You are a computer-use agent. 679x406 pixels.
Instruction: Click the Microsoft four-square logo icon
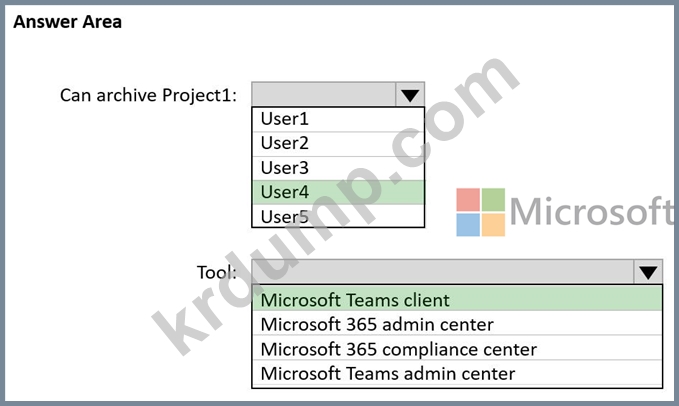(x=481, y=211)
